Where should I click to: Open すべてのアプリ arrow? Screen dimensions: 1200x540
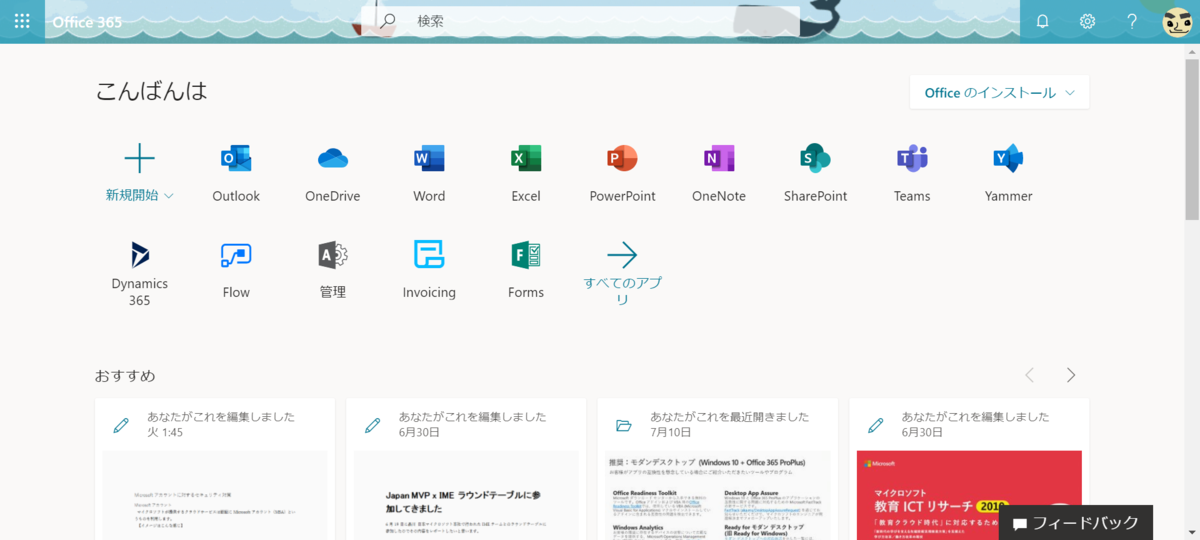(622, 256)
